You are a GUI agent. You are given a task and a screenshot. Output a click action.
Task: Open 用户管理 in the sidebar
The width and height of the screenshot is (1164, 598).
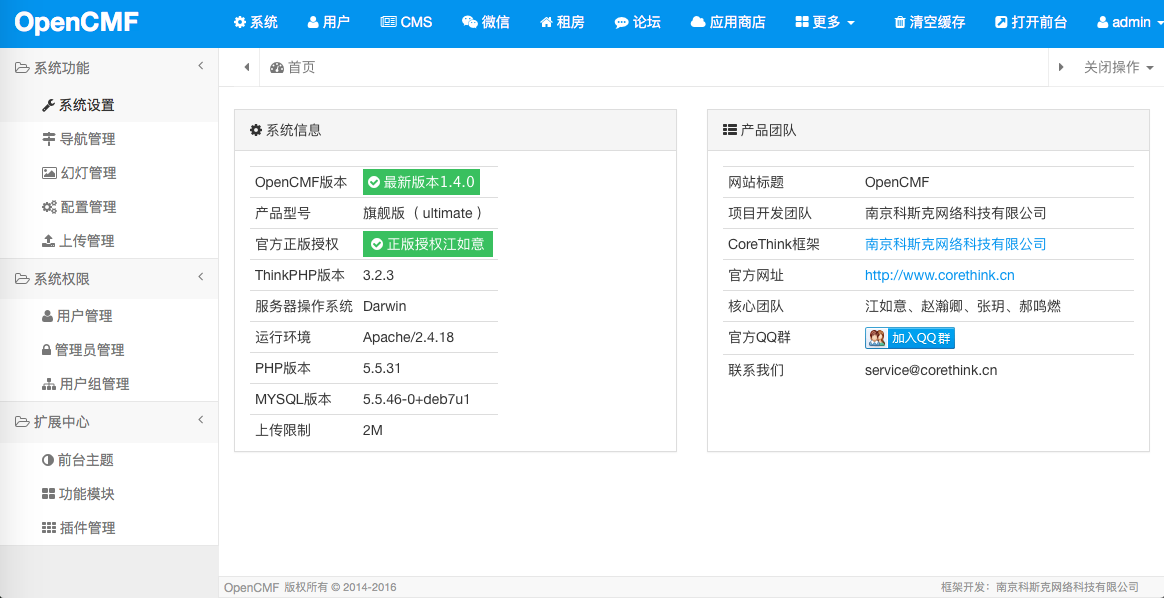tap(109, 317)
